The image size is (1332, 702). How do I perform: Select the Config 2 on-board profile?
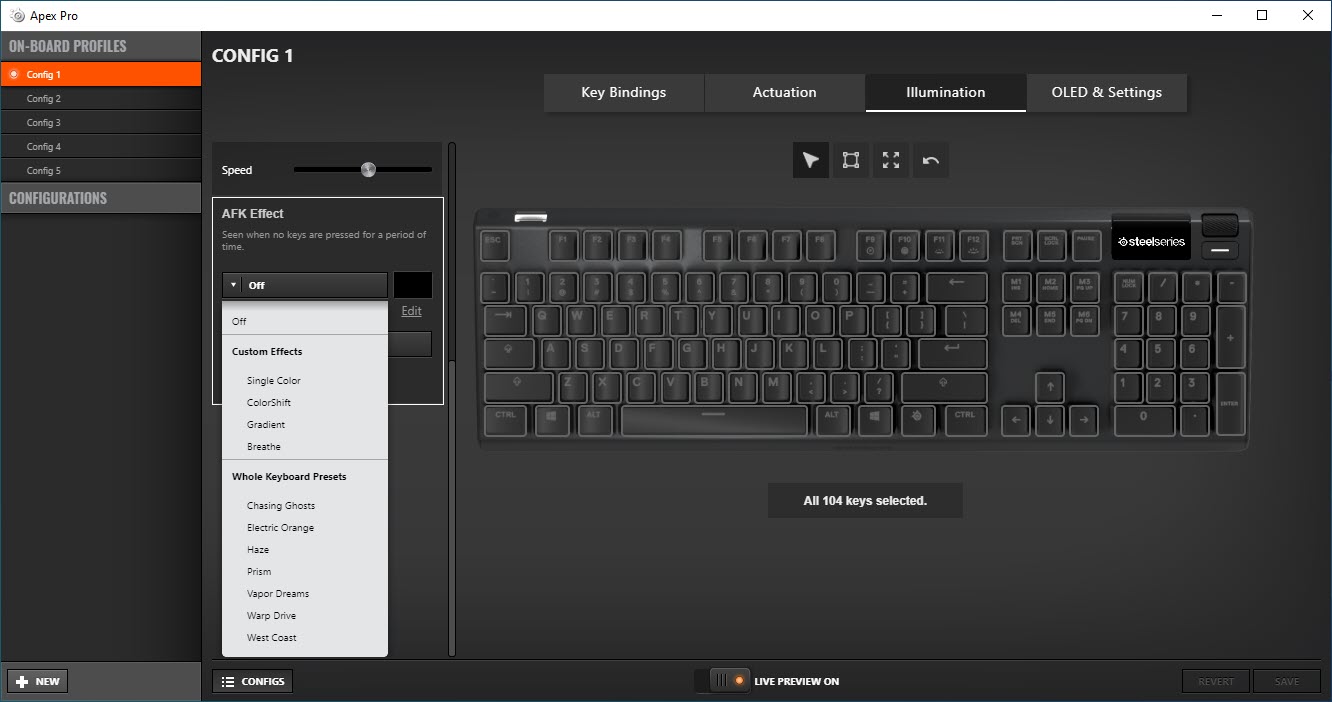(101, 98)
